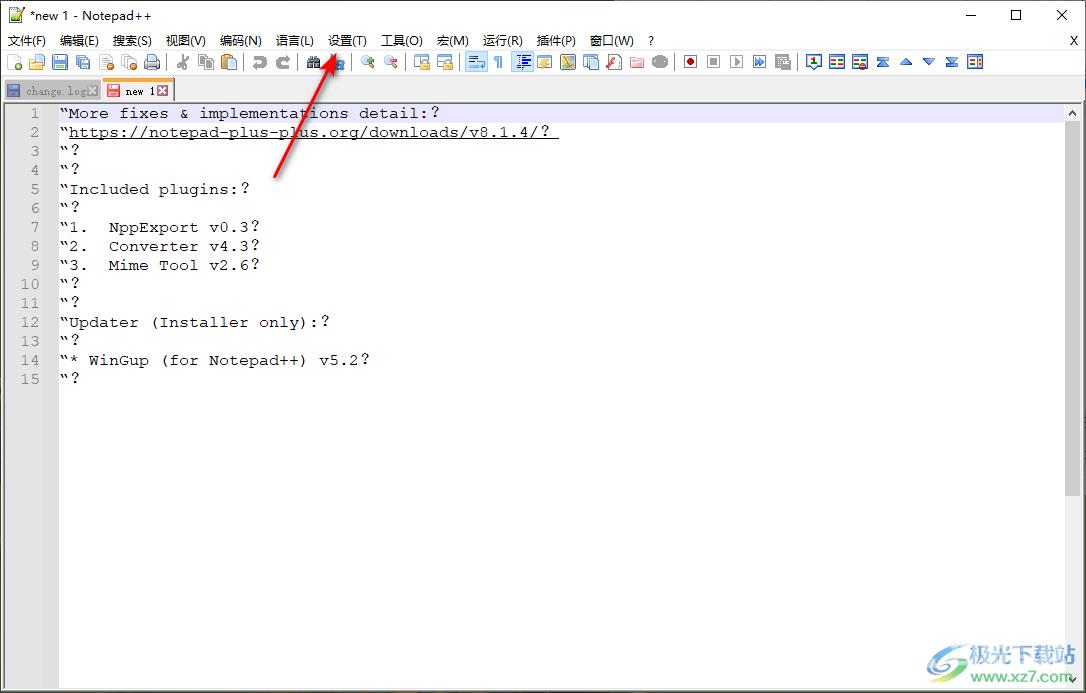Click the menu bar X close-document button

1074,41
